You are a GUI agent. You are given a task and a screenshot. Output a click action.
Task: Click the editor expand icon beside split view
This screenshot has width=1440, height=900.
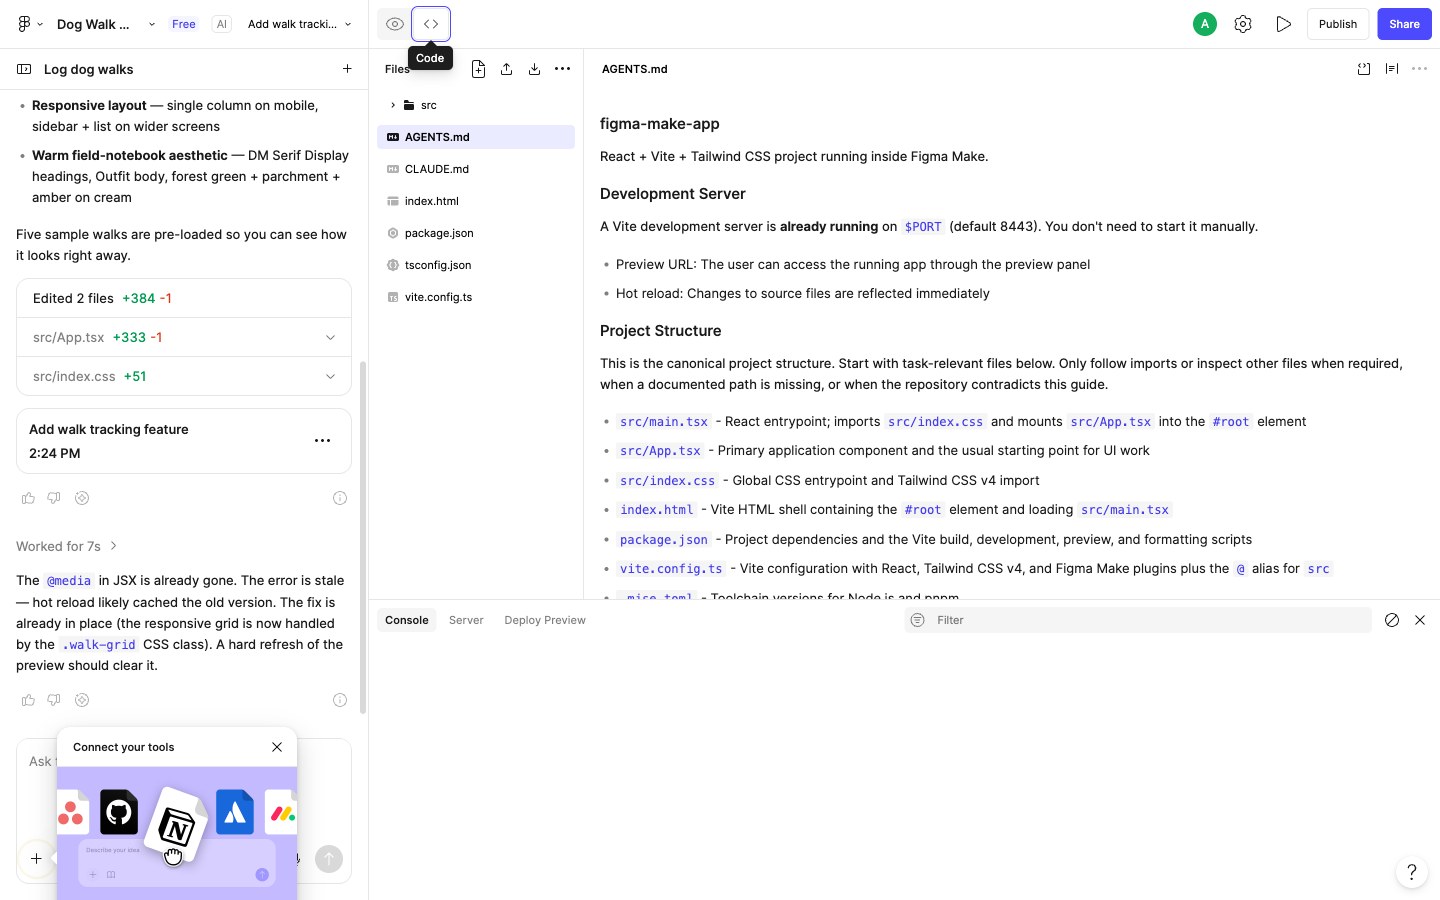coord(1364,69)
